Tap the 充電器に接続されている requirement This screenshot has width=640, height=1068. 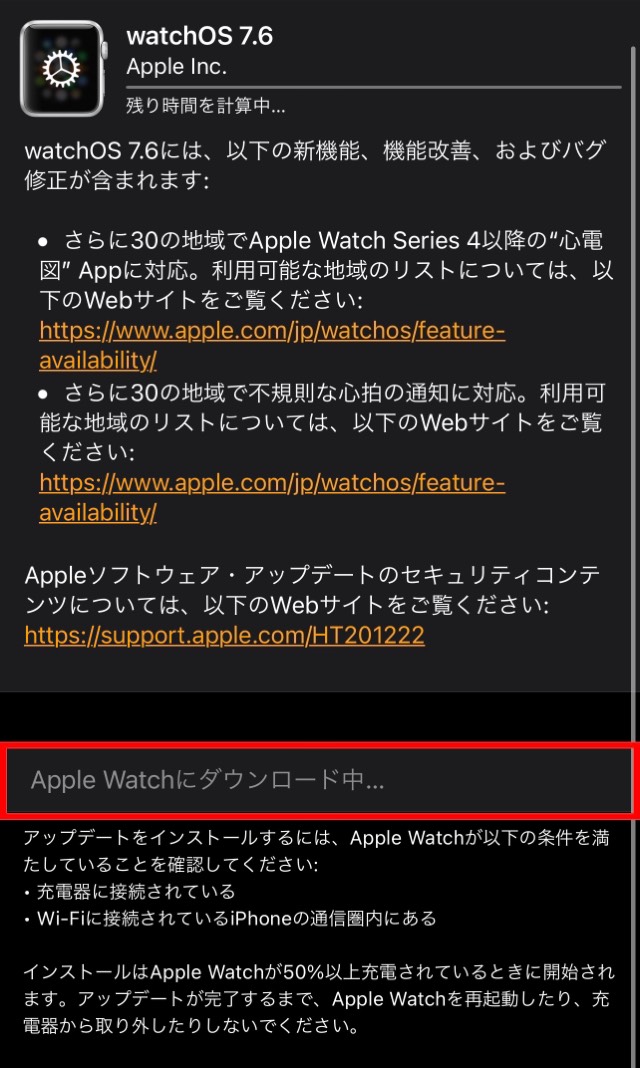click(135, 892)
